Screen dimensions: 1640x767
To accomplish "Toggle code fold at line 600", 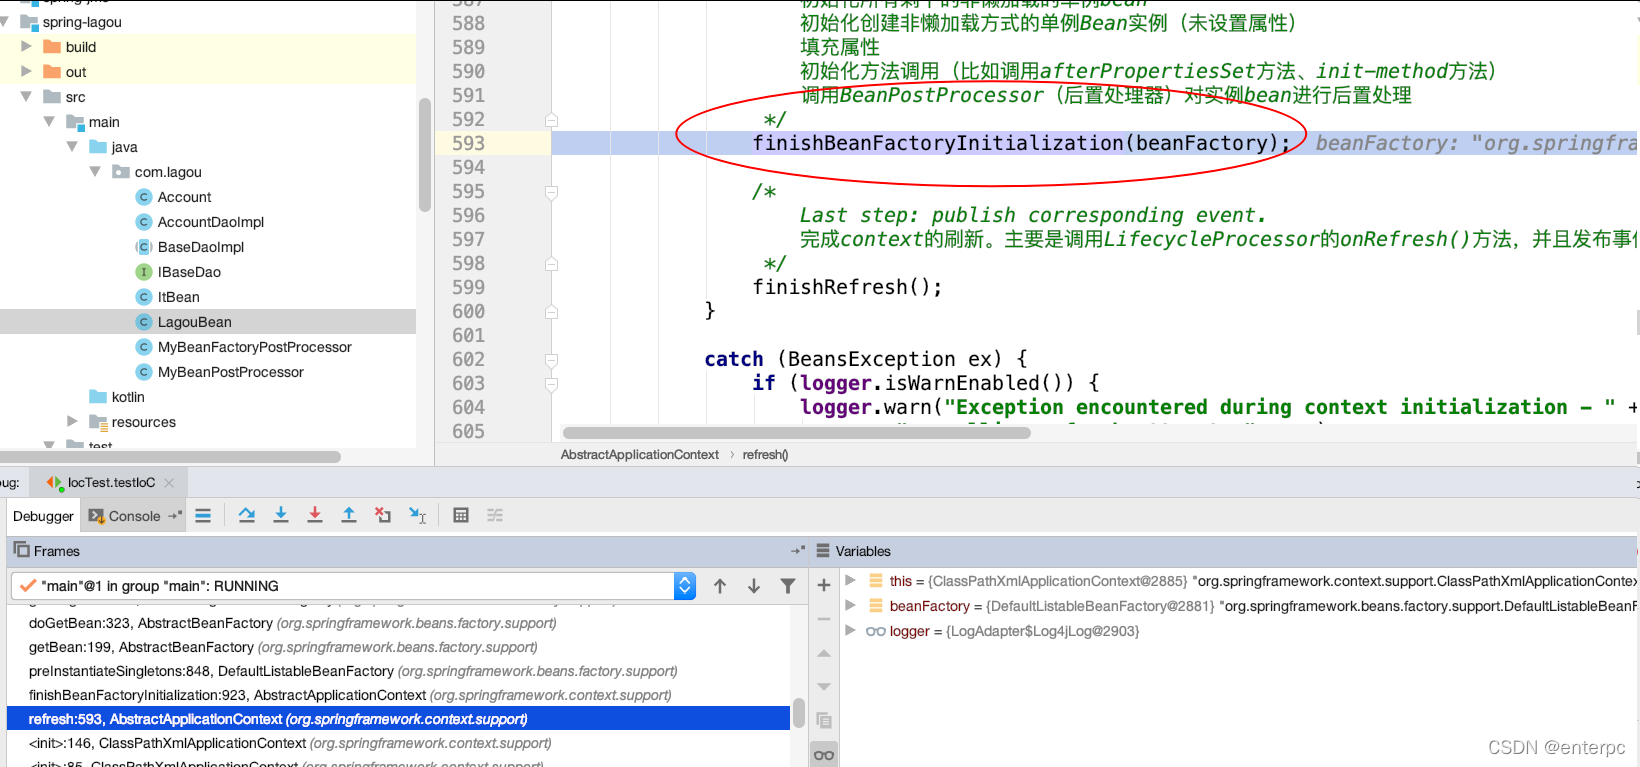I will pos(551,312).
